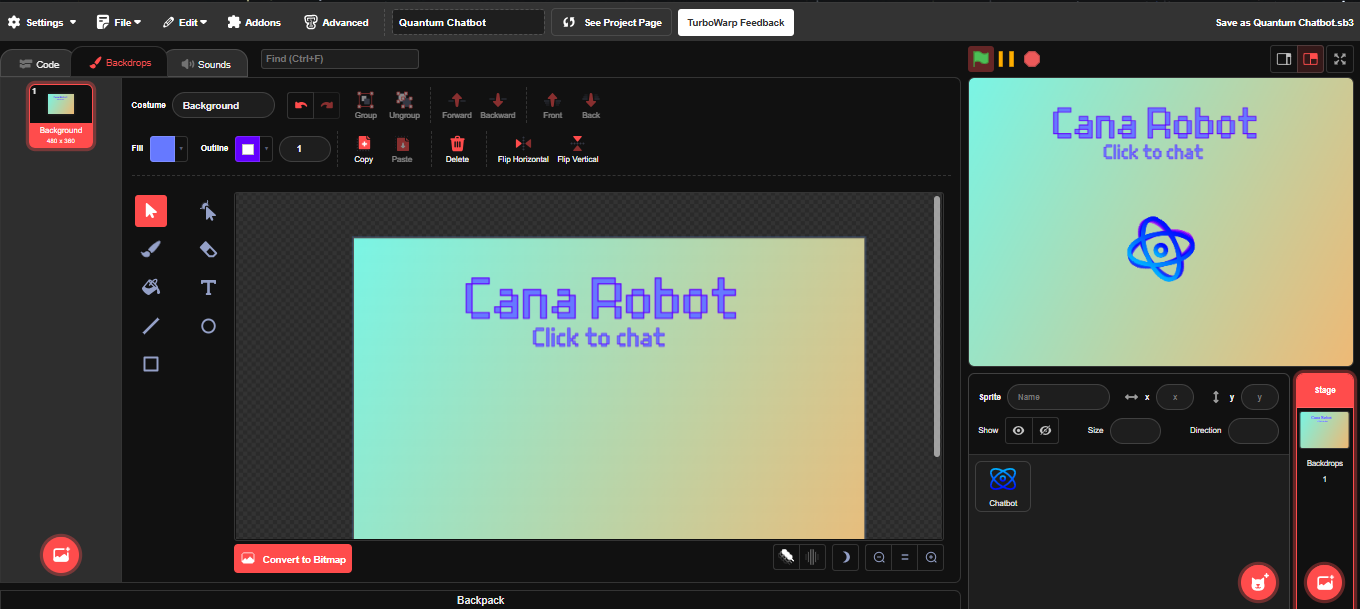Toggle the onion skin feather icon
1360x609 pixels.
[787, 557]
